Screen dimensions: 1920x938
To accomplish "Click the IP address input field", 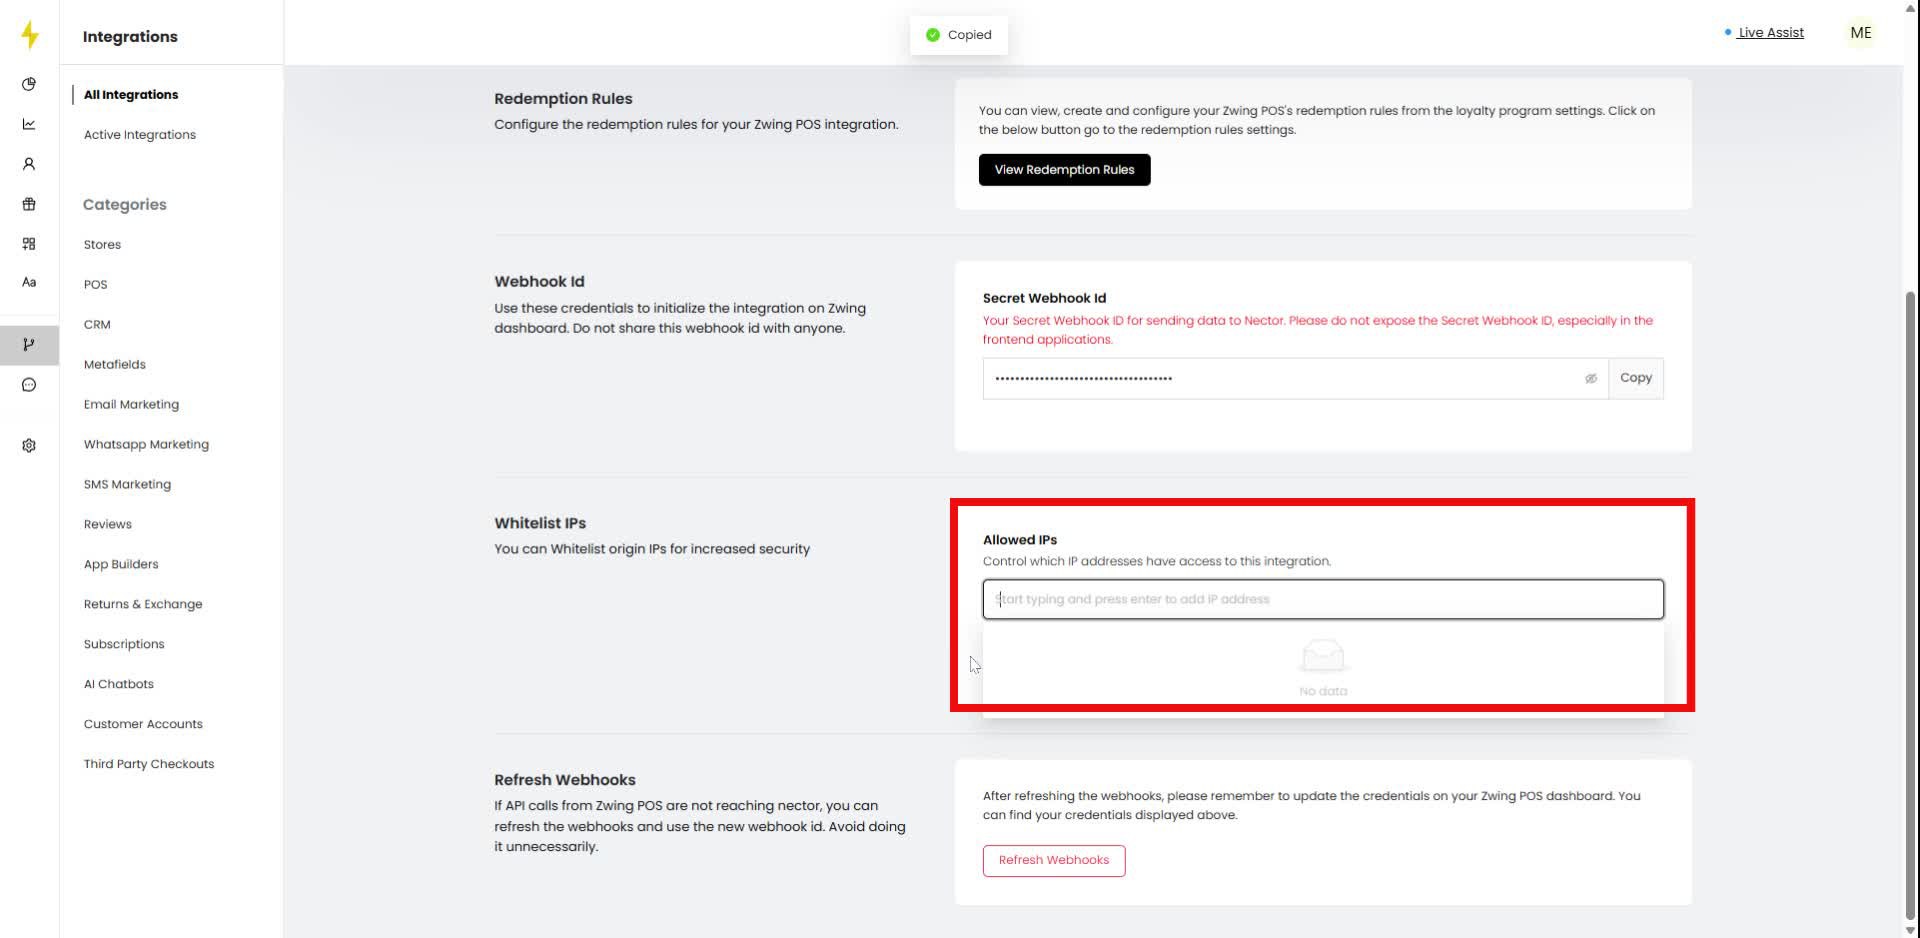I will click(x=1322, y=598).
